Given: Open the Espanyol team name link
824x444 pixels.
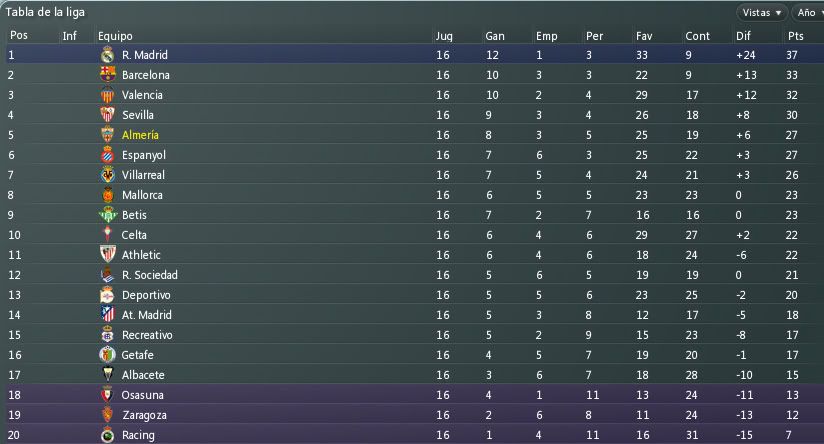Looking at the screenshot, I should click(143, 155).
